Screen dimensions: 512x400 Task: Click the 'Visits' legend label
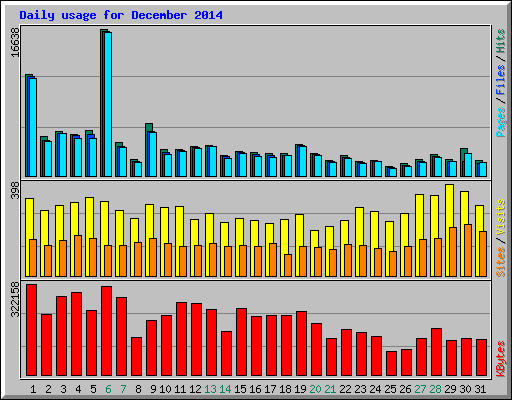tap(501, 218)
